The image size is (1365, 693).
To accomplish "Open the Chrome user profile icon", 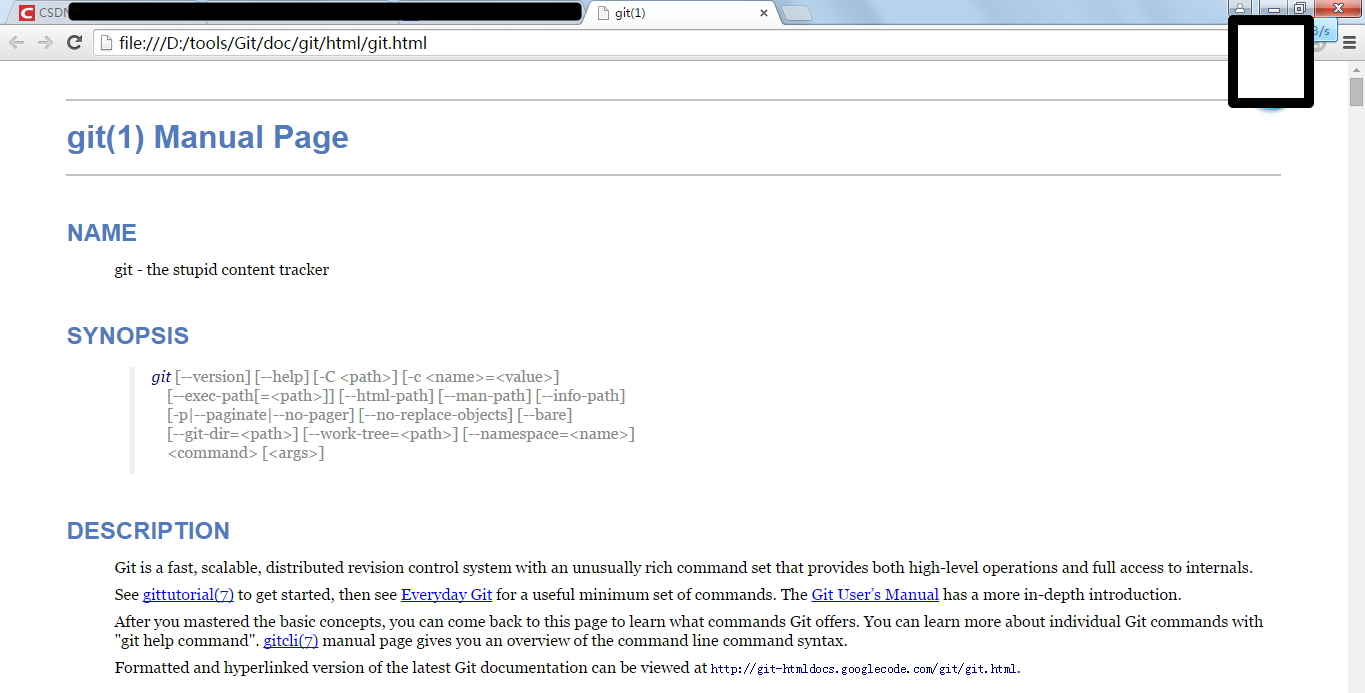I will pyautogui.click(x=1239, y=7).
